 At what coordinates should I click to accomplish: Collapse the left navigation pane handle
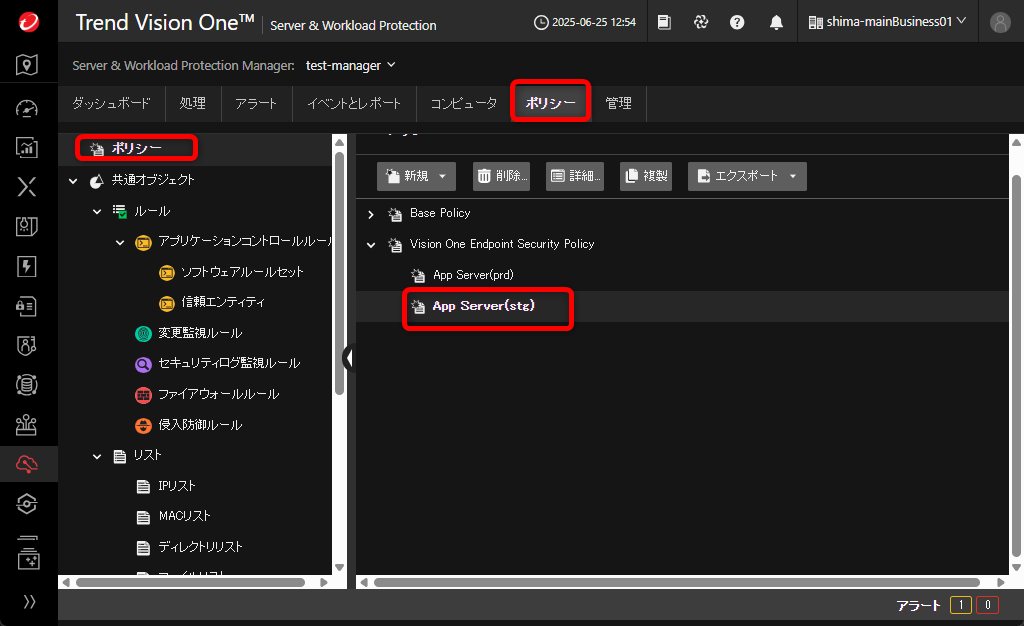[350, 358]
